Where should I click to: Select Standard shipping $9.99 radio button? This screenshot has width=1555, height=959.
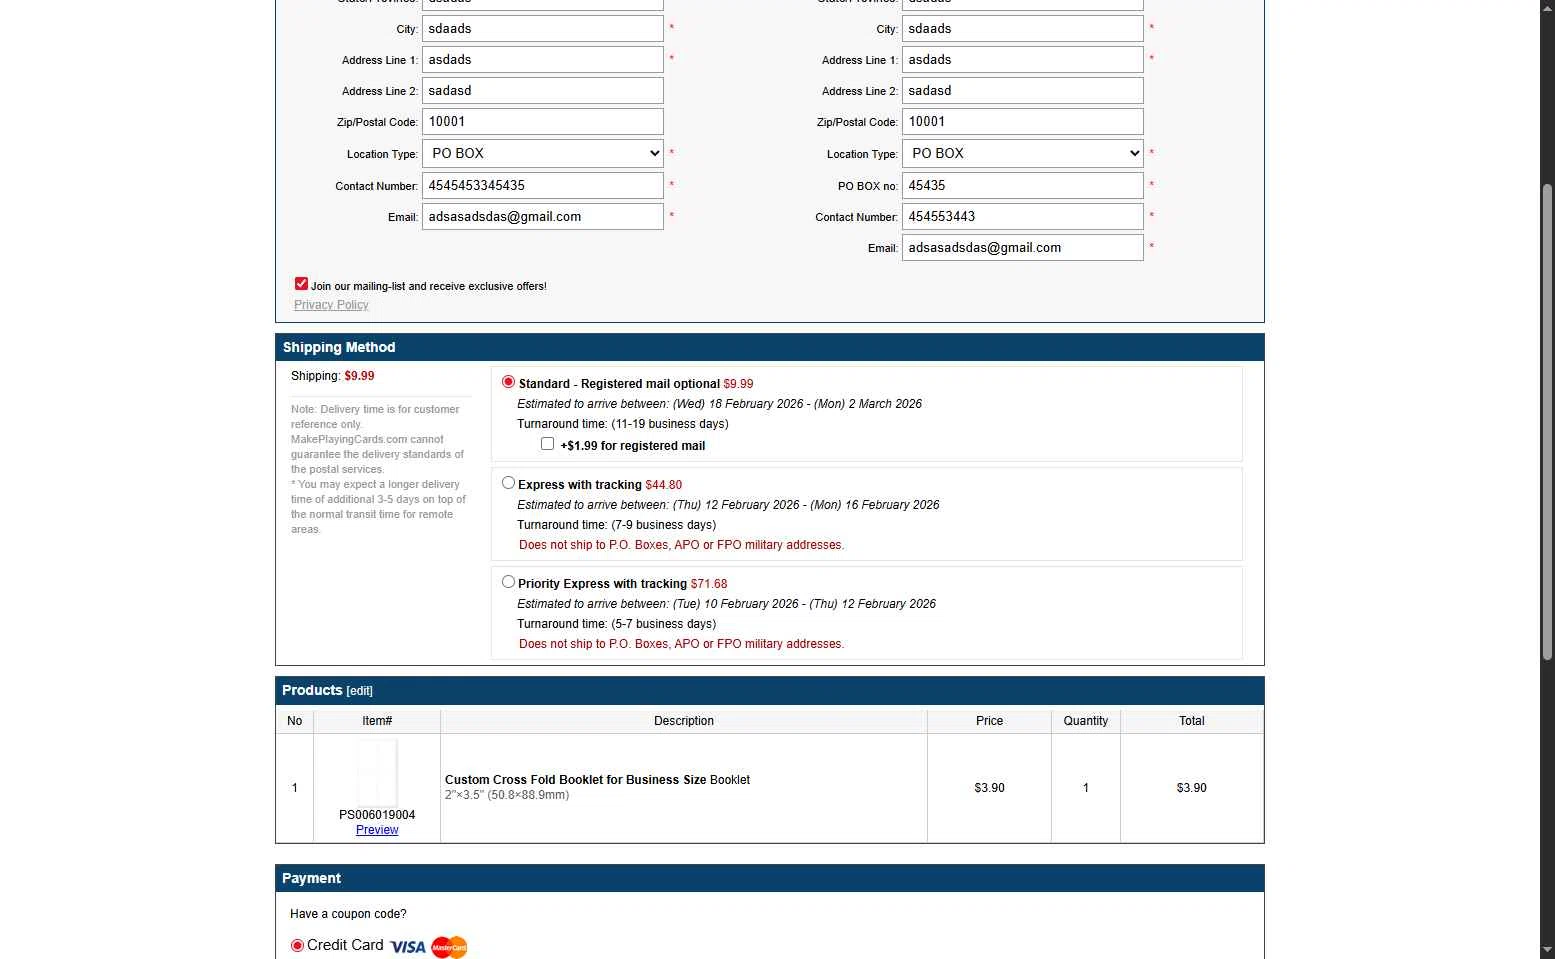click(x=508, y=382)
